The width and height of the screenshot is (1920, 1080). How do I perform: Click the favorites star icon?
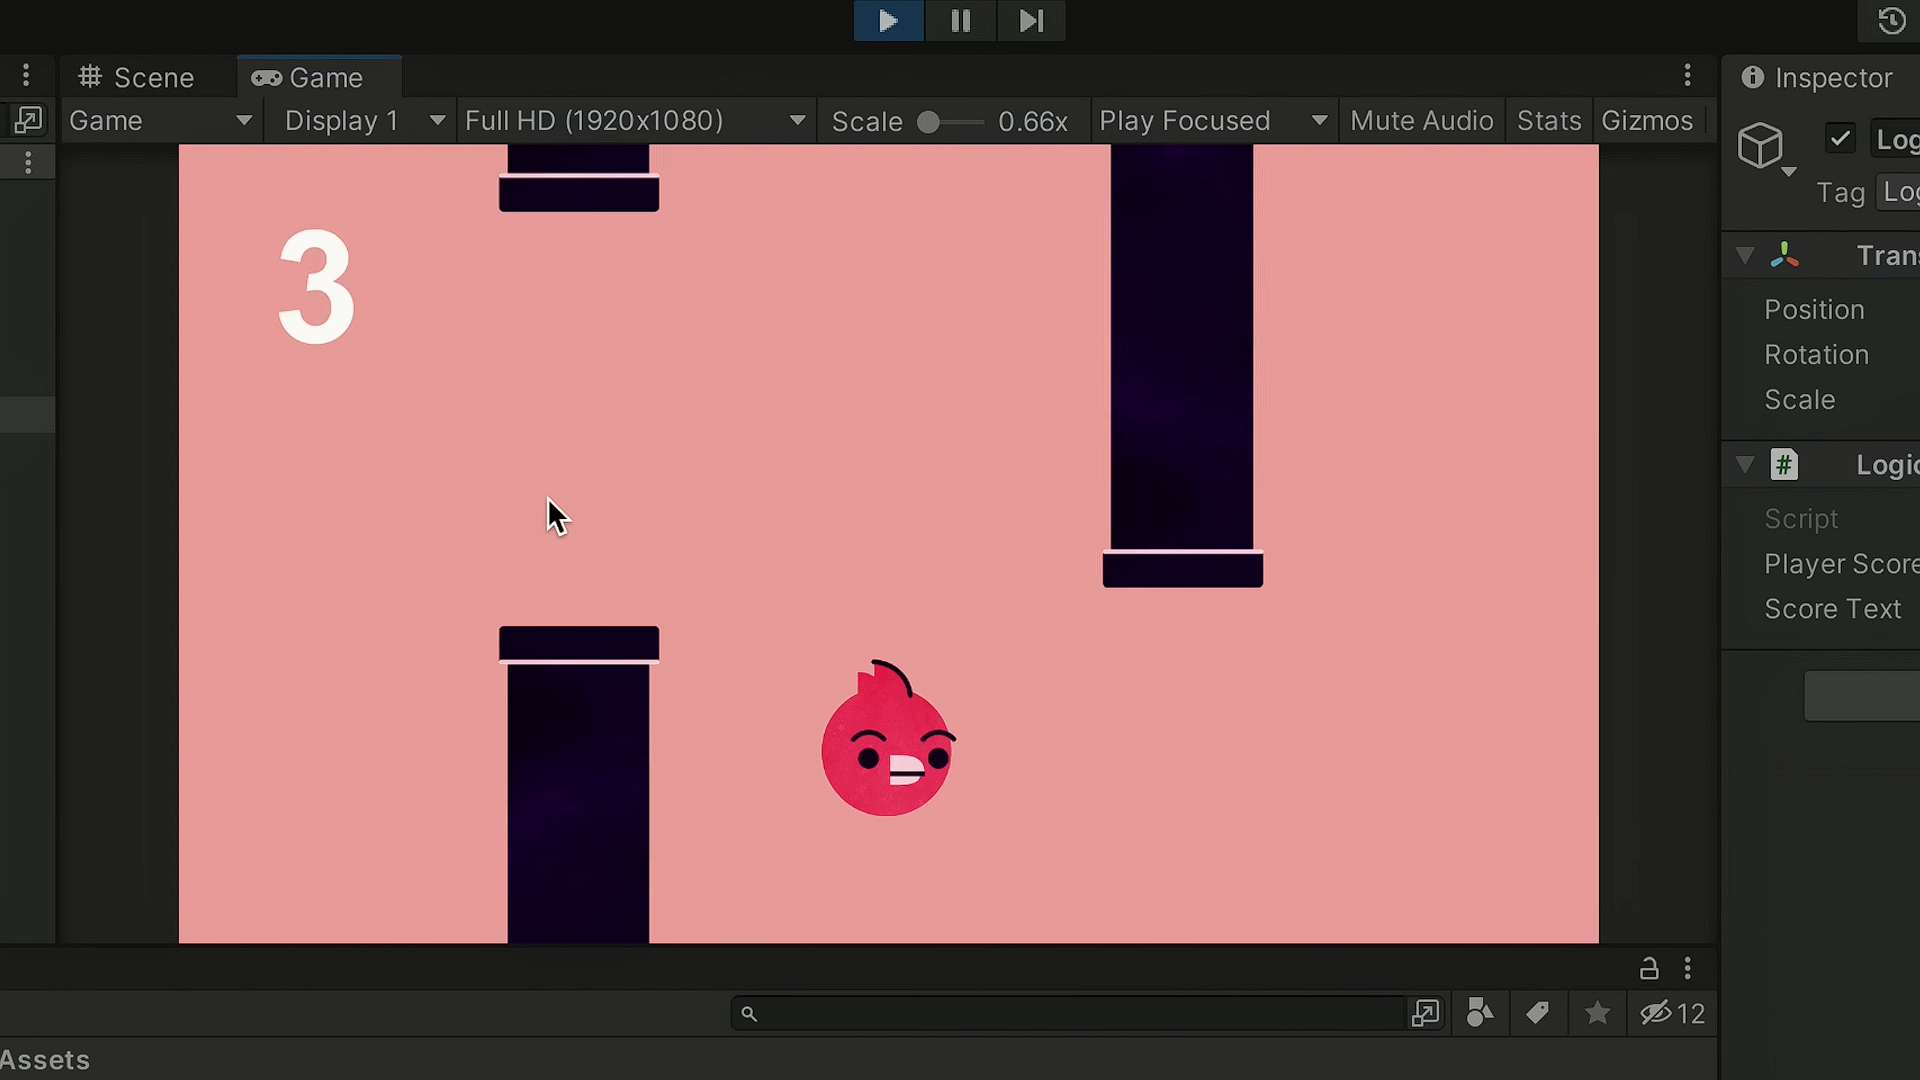point(1597,1013)
